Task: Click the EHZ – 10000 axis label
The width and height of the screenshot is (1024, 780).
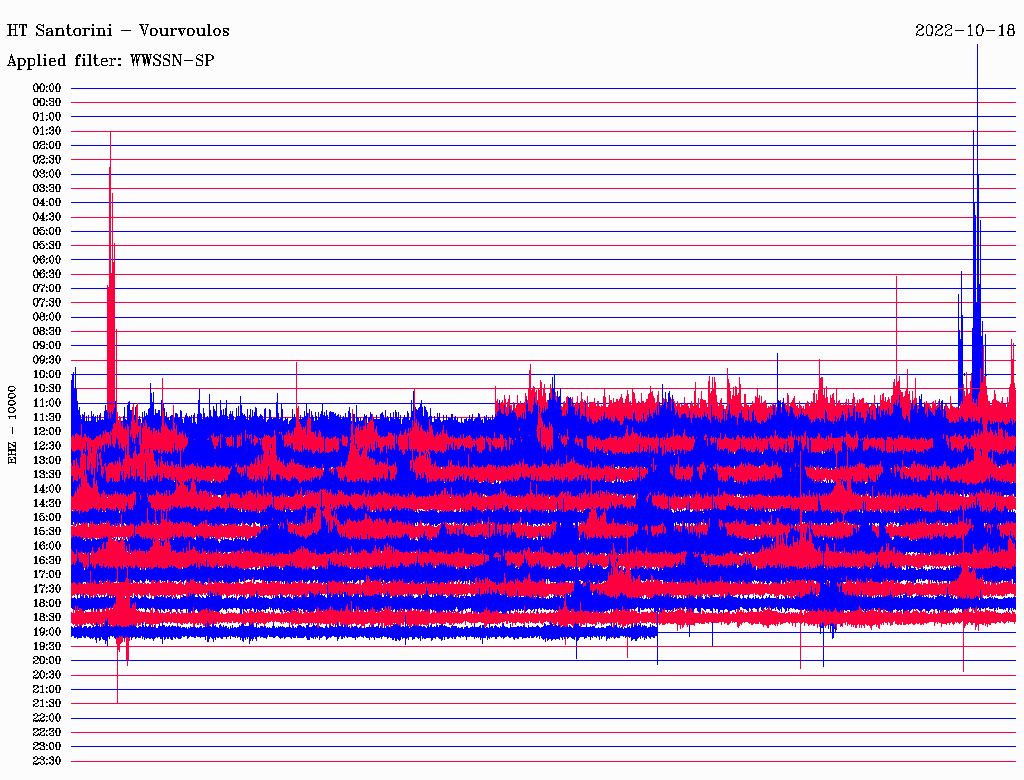Action: click(12, 424)
